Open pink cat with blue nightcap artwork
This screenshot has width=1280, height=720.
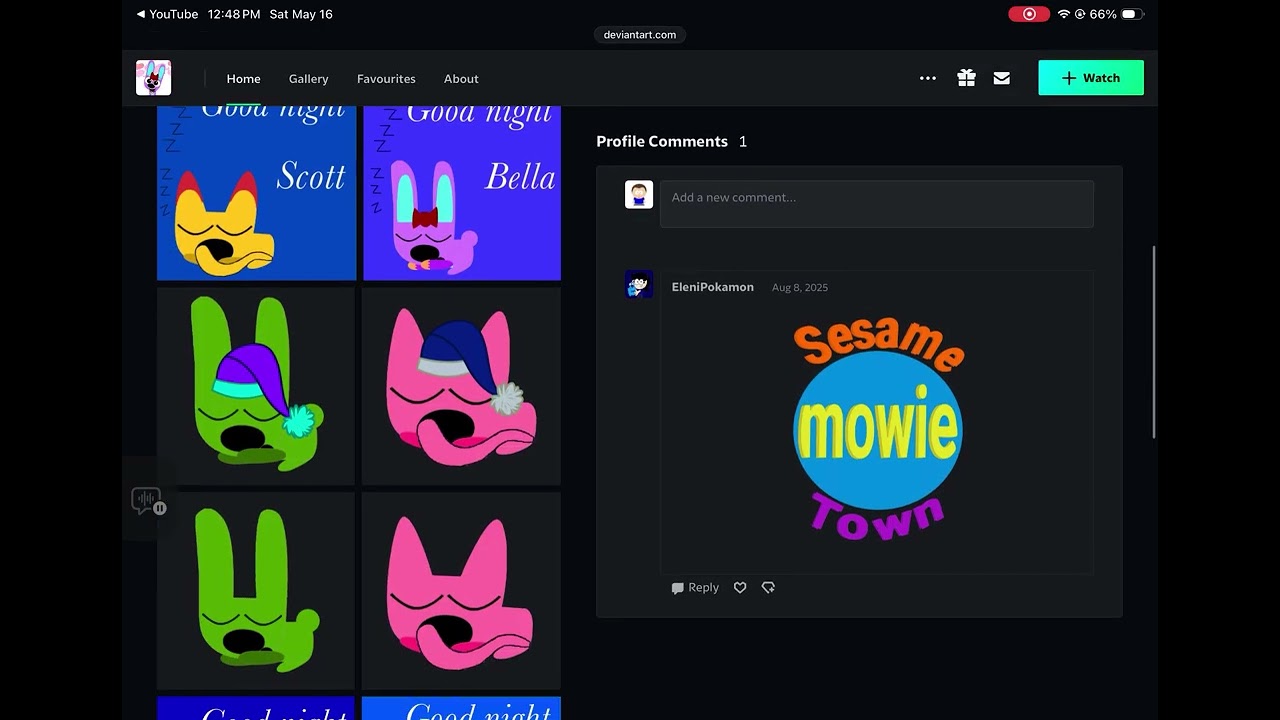point(461,386)
